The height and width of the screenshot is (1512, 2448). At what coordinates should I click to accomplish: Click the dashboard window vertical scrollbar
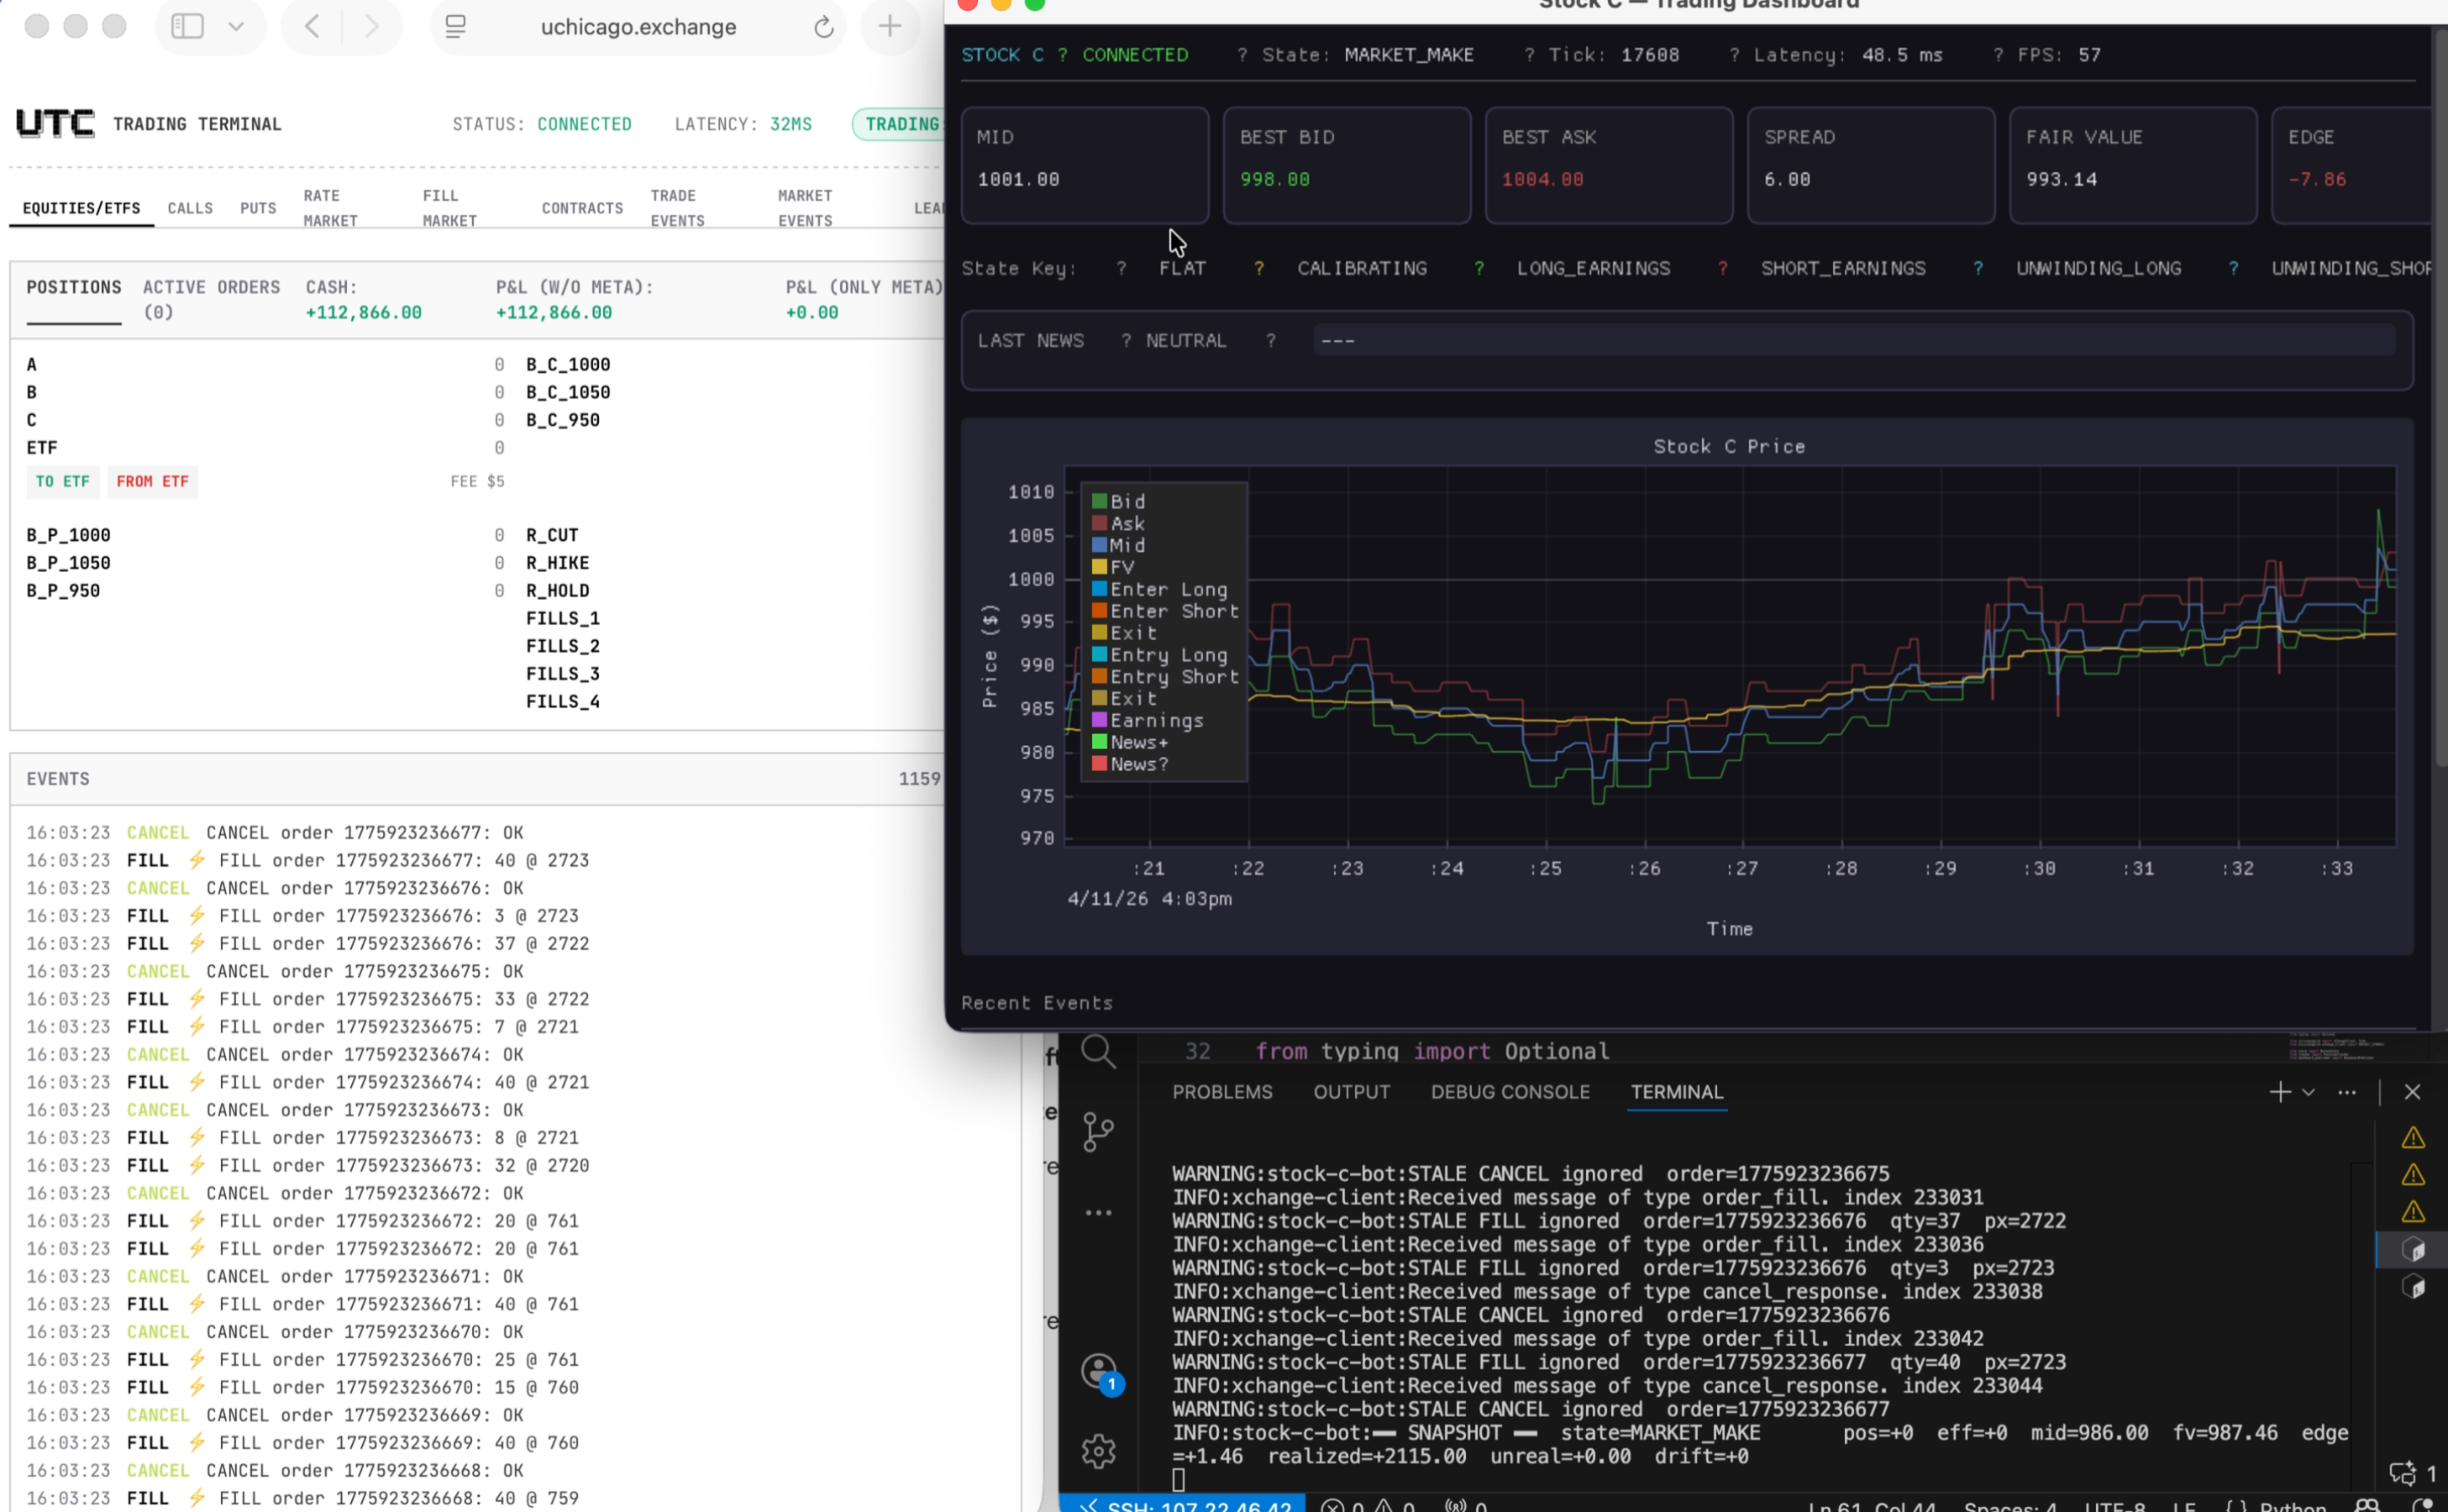[2440, 400]
